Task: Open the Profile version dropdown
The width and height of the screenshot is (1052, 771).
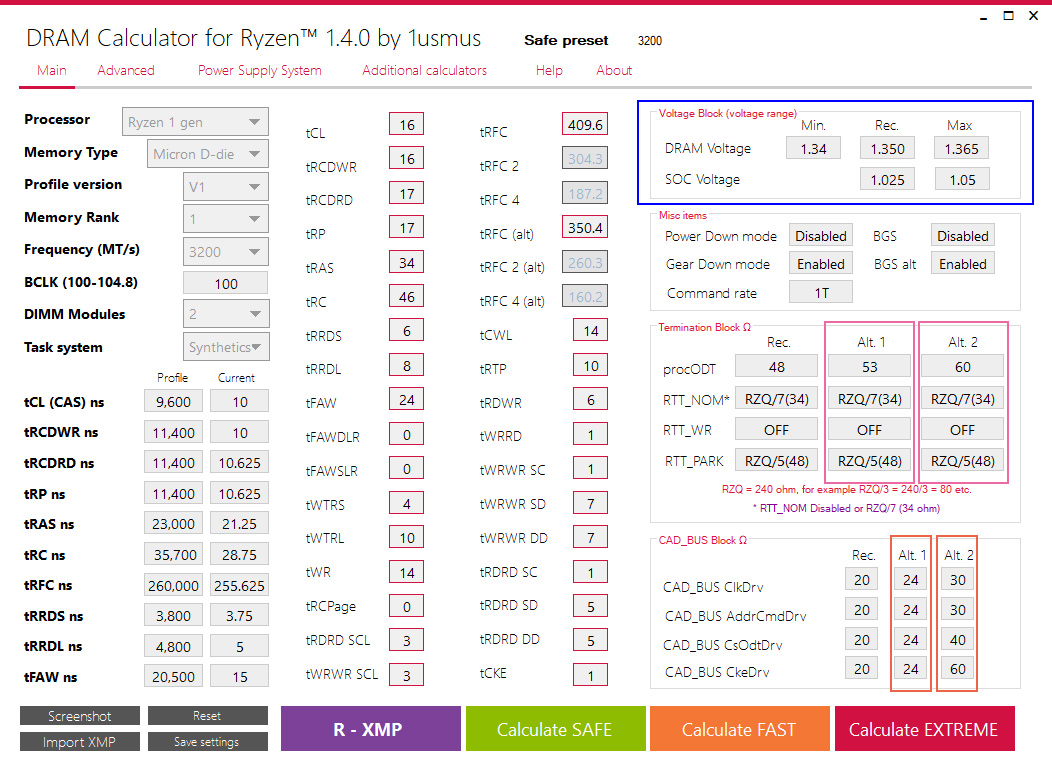Action: 225,187
